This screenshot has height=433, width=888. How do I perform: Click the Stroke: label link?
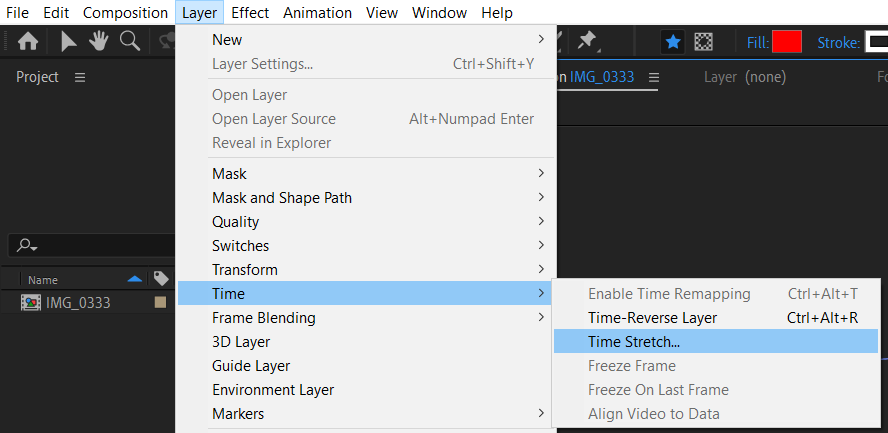839,42
